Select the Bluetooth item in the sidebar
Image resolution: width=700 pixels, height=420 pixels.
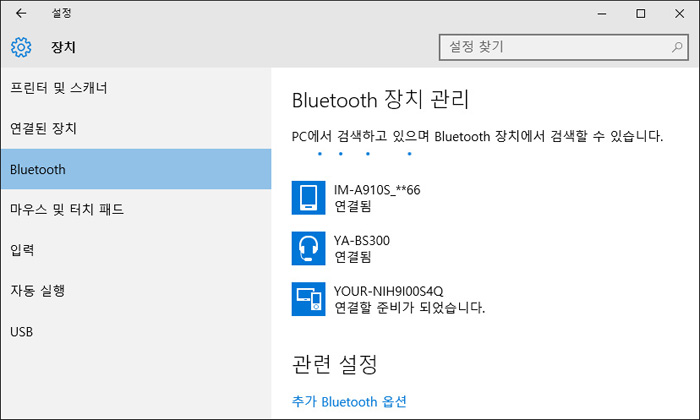(136, 169)
